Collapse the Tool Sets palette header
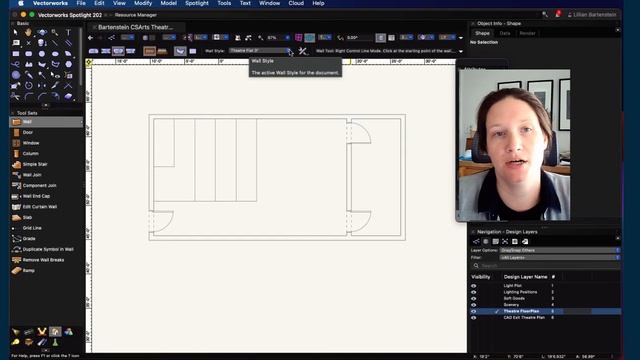 tap(13, 113)
